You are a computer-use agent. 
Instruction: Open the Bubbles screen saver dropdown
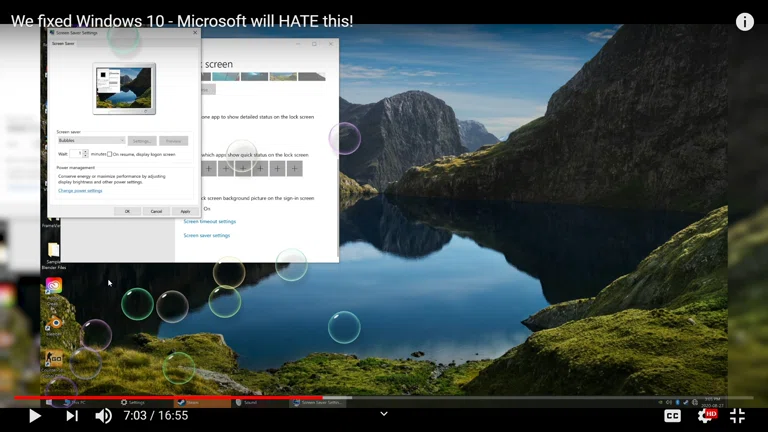coord(91,141)
